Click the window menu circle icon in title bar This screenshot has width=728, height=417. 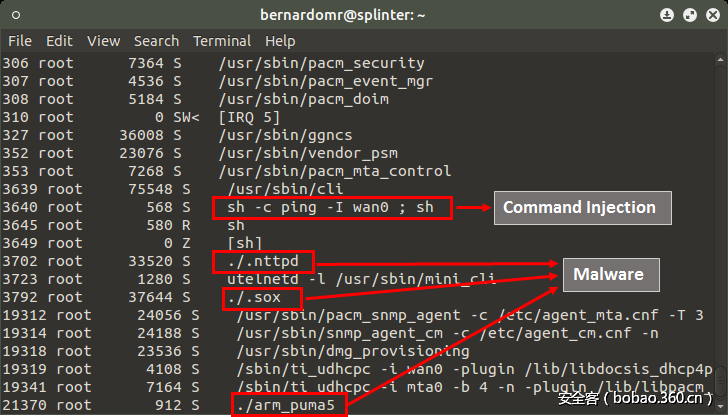pyautogui.click(x=16, y=15)
